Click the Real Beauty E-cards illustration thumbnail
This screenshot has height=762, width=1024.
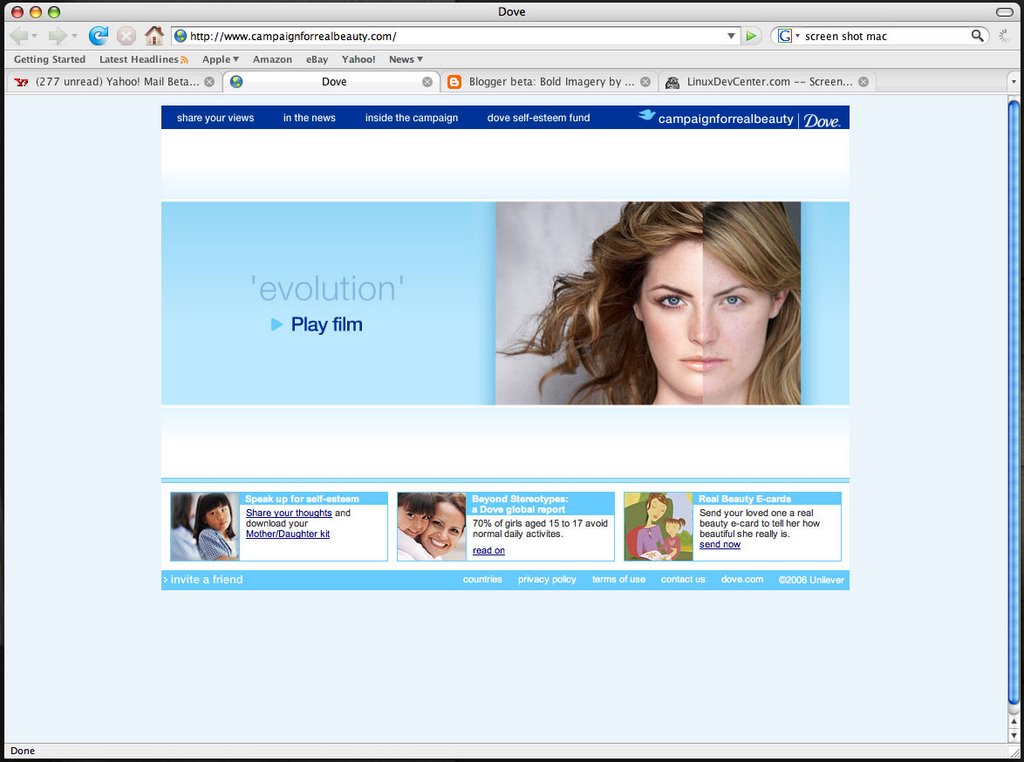(658, 526)
